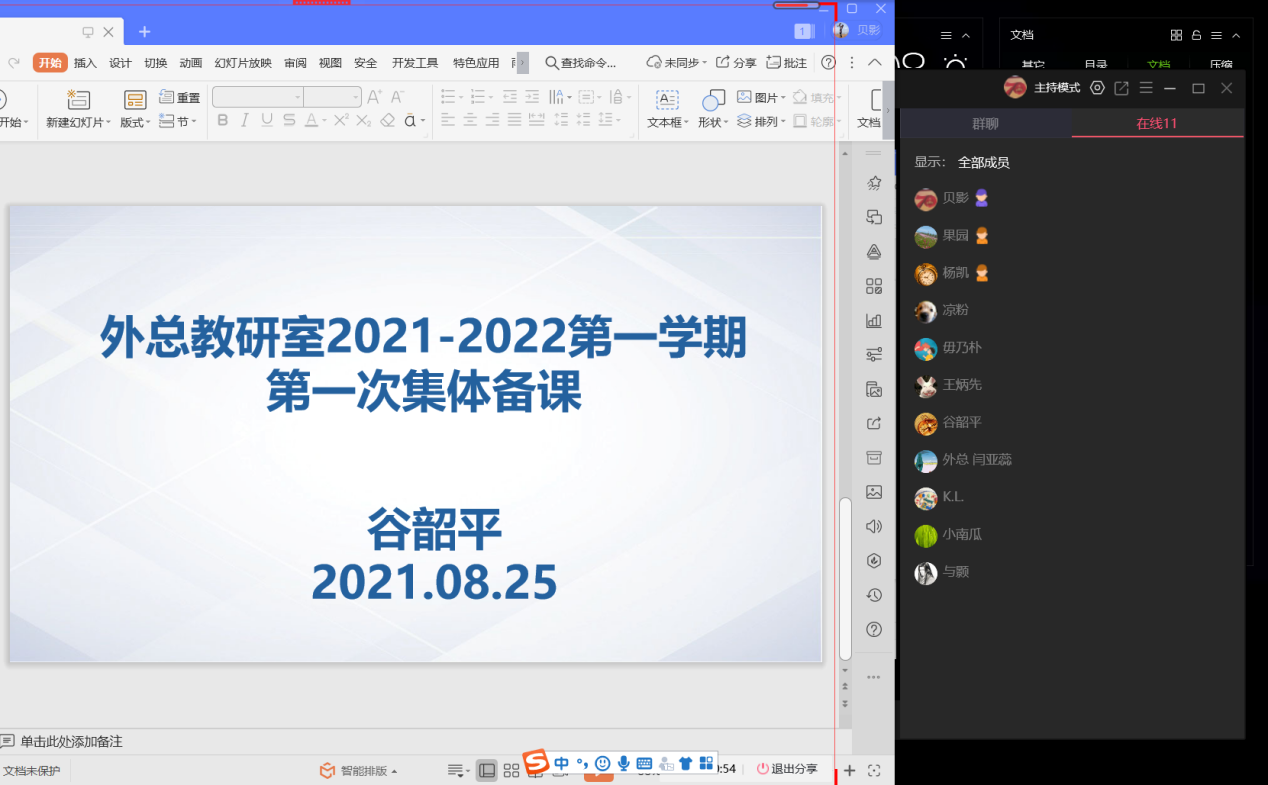The width and height of the screenshot is (1268, 785).
Task: Toggle Bold formatting in the ribbon
Action: point(222,121)
